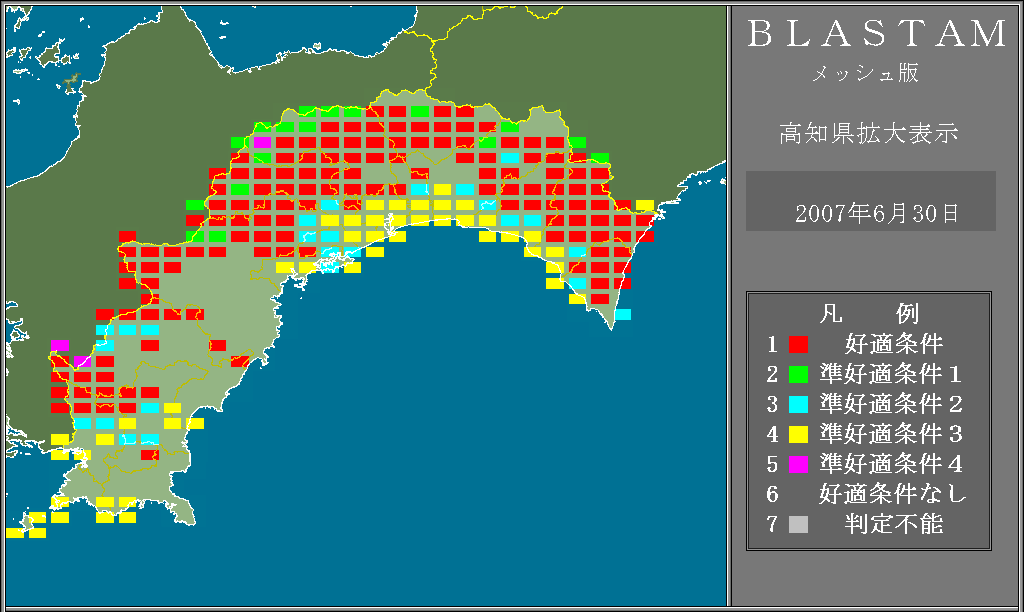
Task: Click the 判定不能 legend label
Action: 893,524
